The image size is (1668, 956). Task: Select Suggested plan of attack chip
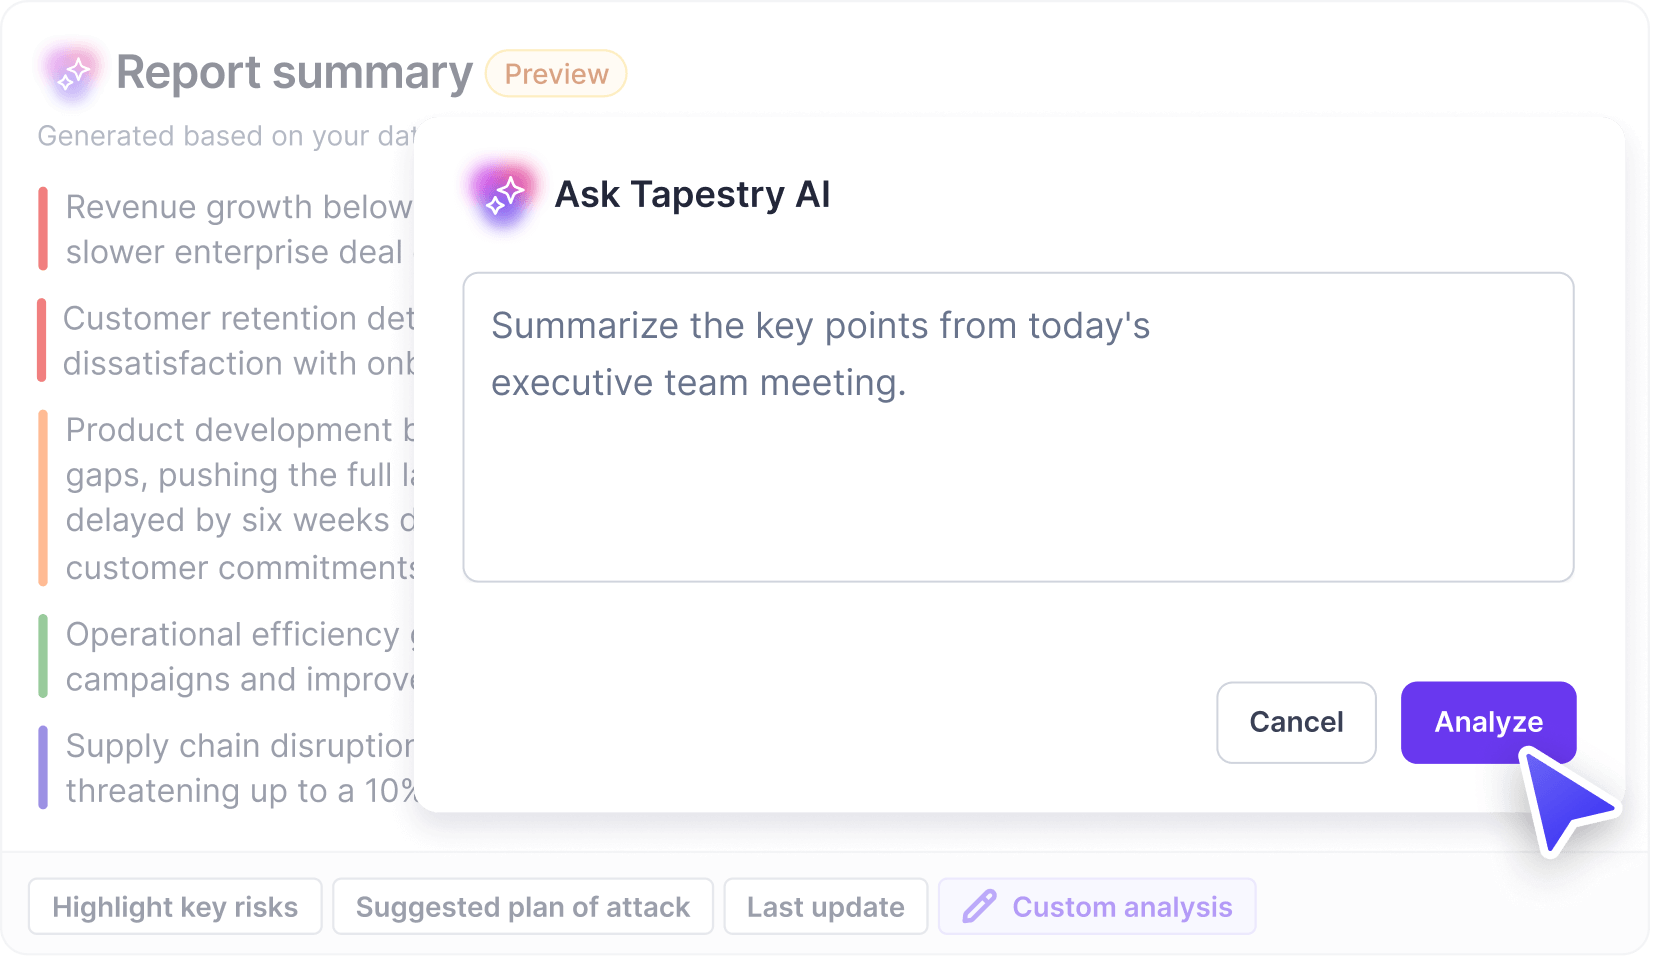click(522, 906)
